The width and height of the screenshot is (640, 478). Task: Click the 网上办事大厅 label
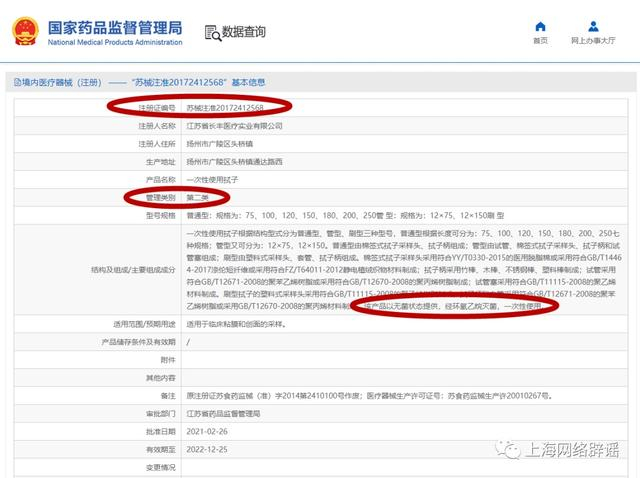click(593, 40)
